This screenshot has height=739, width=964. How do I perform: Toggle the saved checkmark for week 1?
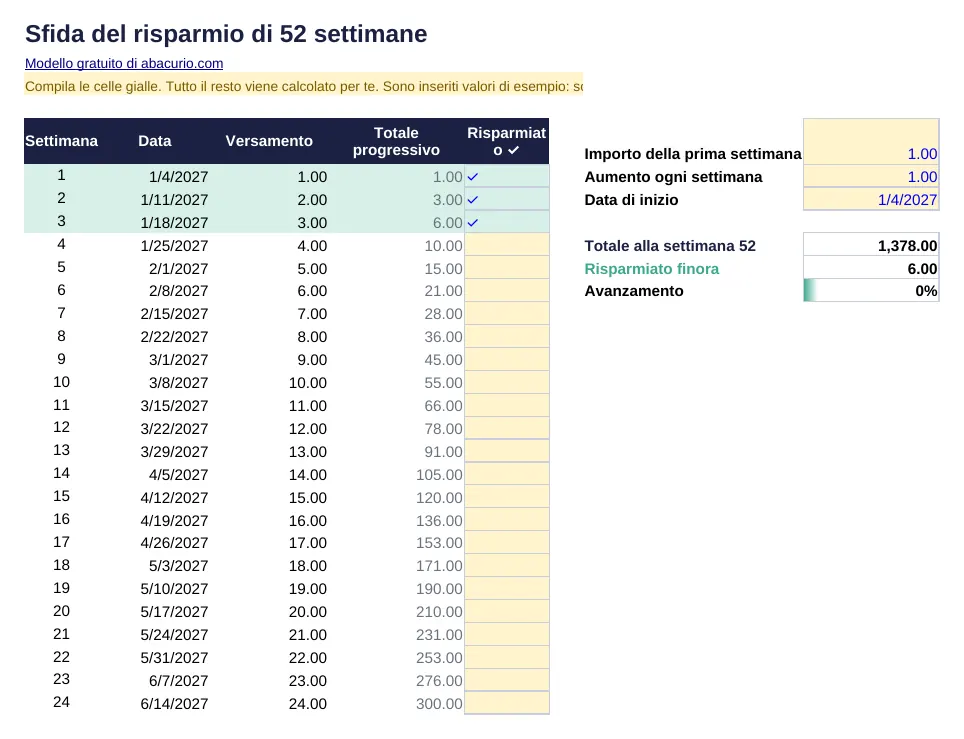[507, 176]
